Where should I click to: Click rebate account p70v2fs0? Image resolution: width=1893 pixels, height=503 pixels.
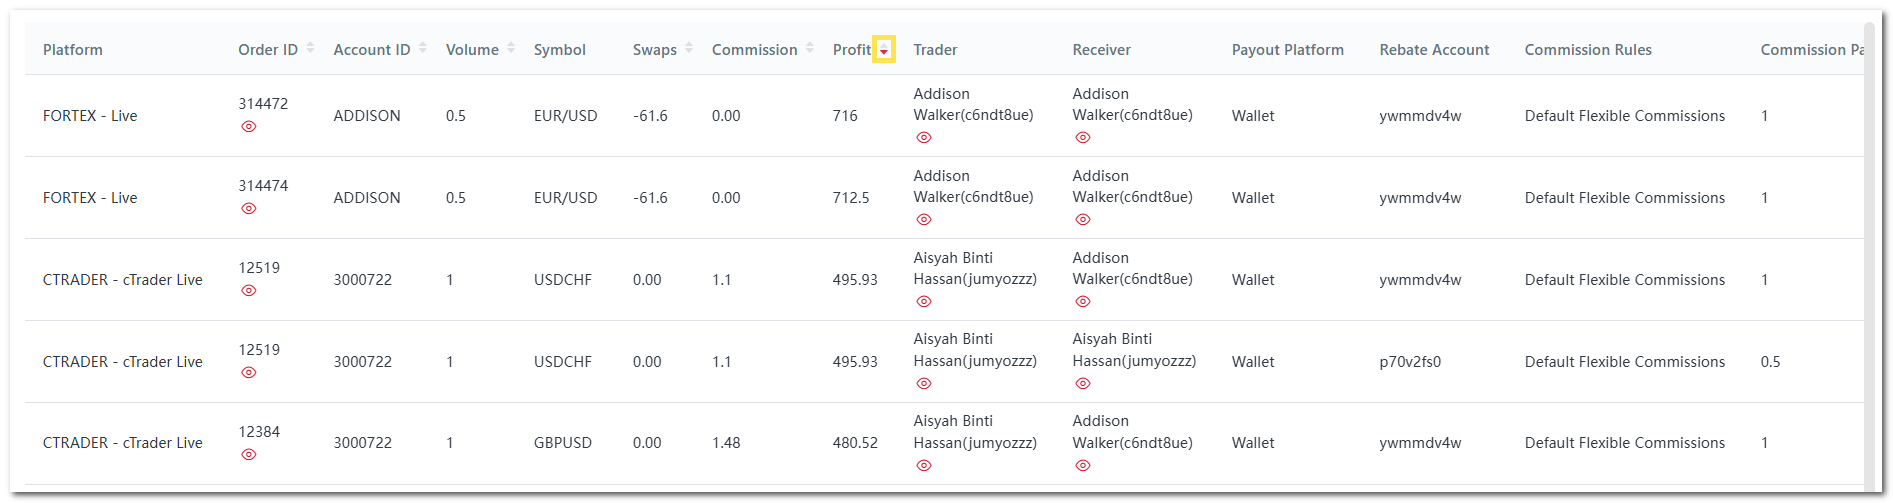(x=1410, y=362)
